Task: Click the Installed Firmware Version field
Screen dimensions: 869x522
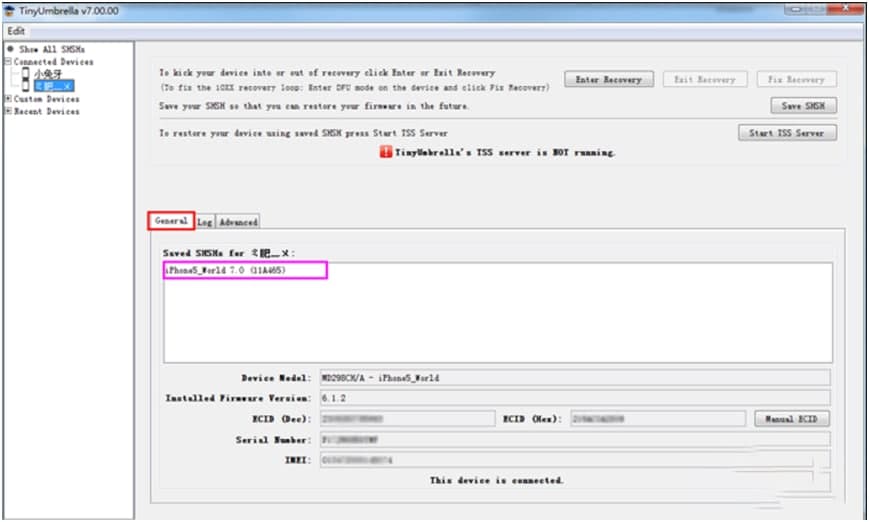Action: 575,398
